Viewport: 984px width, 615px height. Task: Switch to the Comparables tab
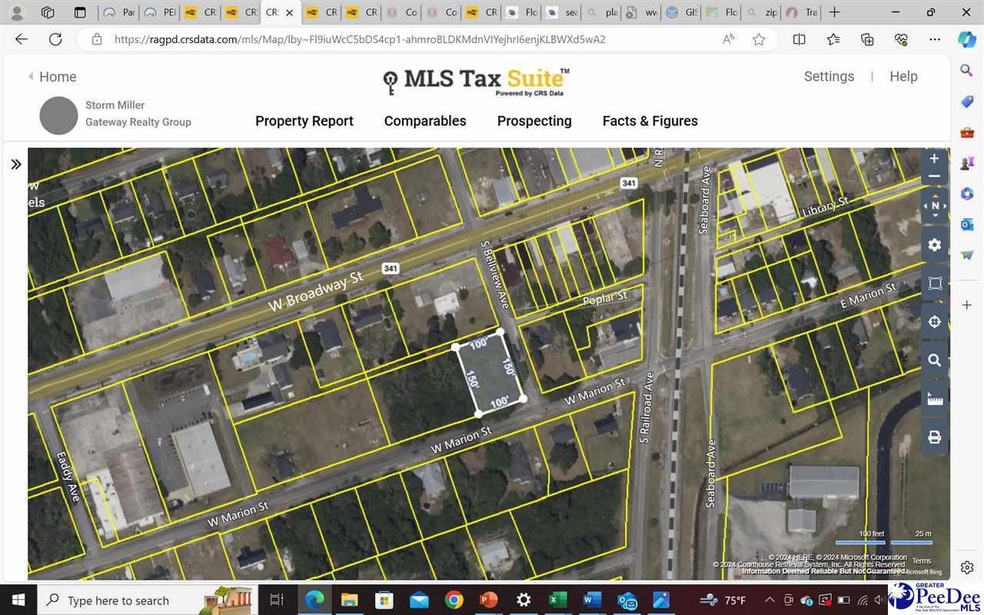click(x=424, y=121)
